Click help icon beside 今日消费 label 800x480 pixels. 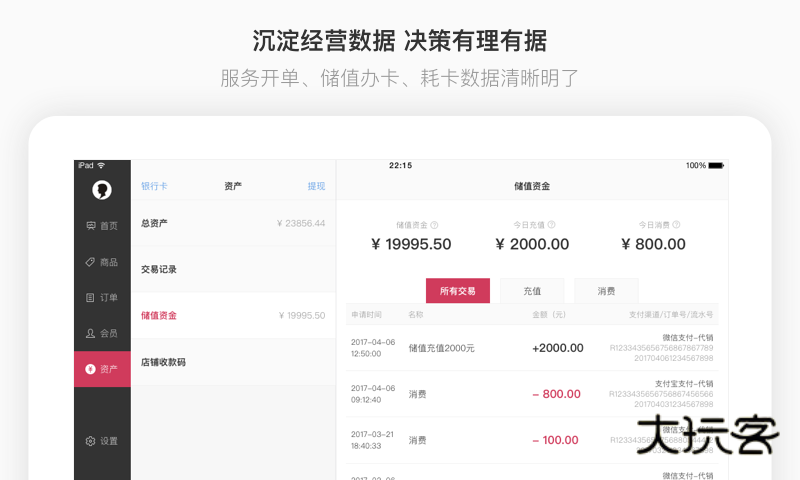tap(677, 224)
